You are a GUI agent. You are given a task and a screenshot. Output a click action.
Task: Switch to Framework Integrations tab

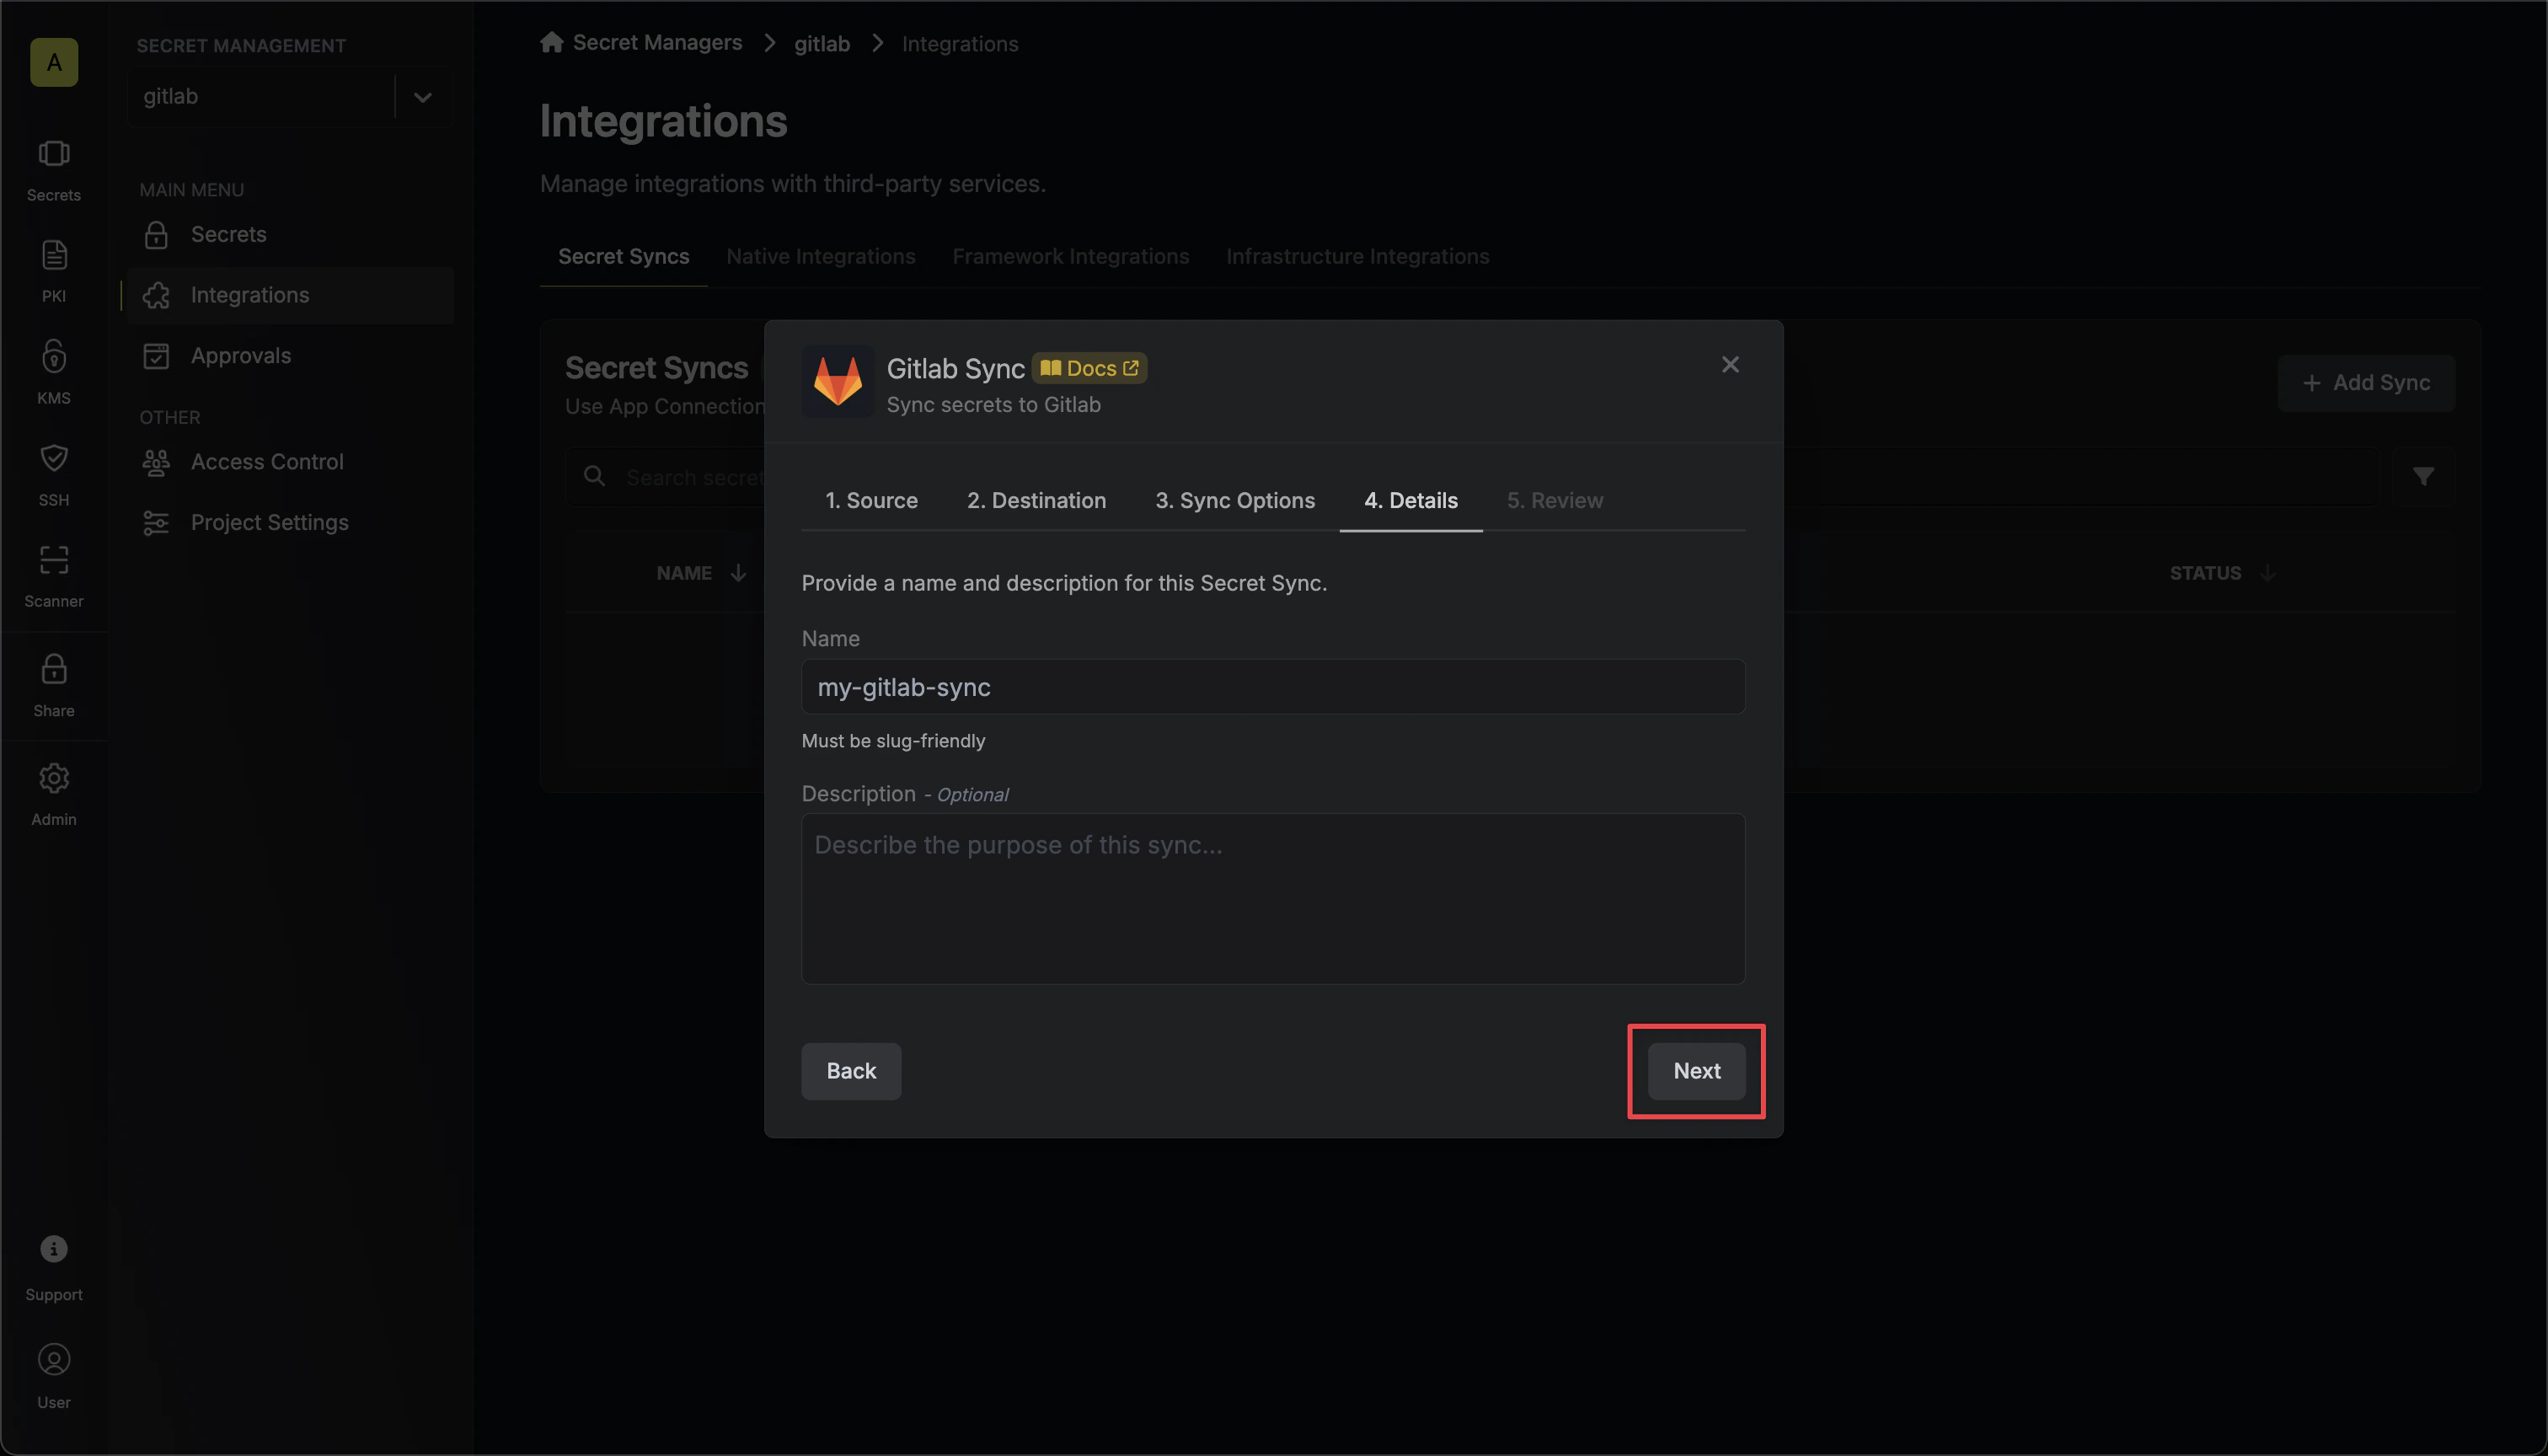[x=1071, y=257]
